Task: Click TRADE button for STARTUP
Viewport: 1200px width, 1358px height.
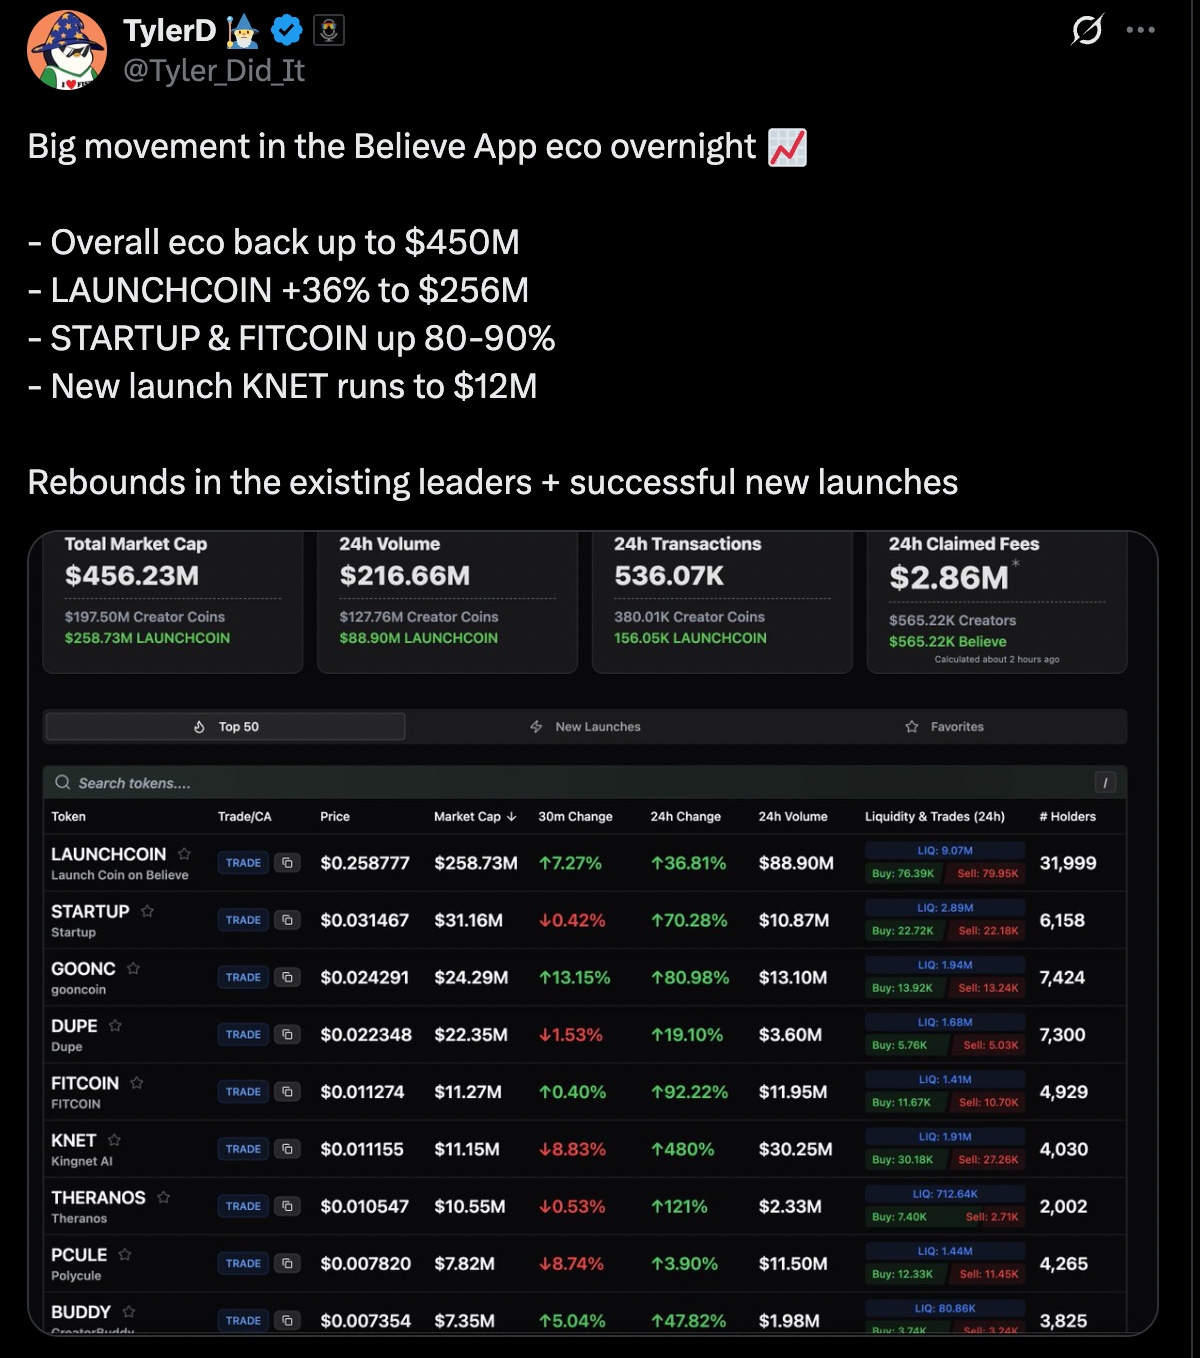Action: (x=243, y=920)
